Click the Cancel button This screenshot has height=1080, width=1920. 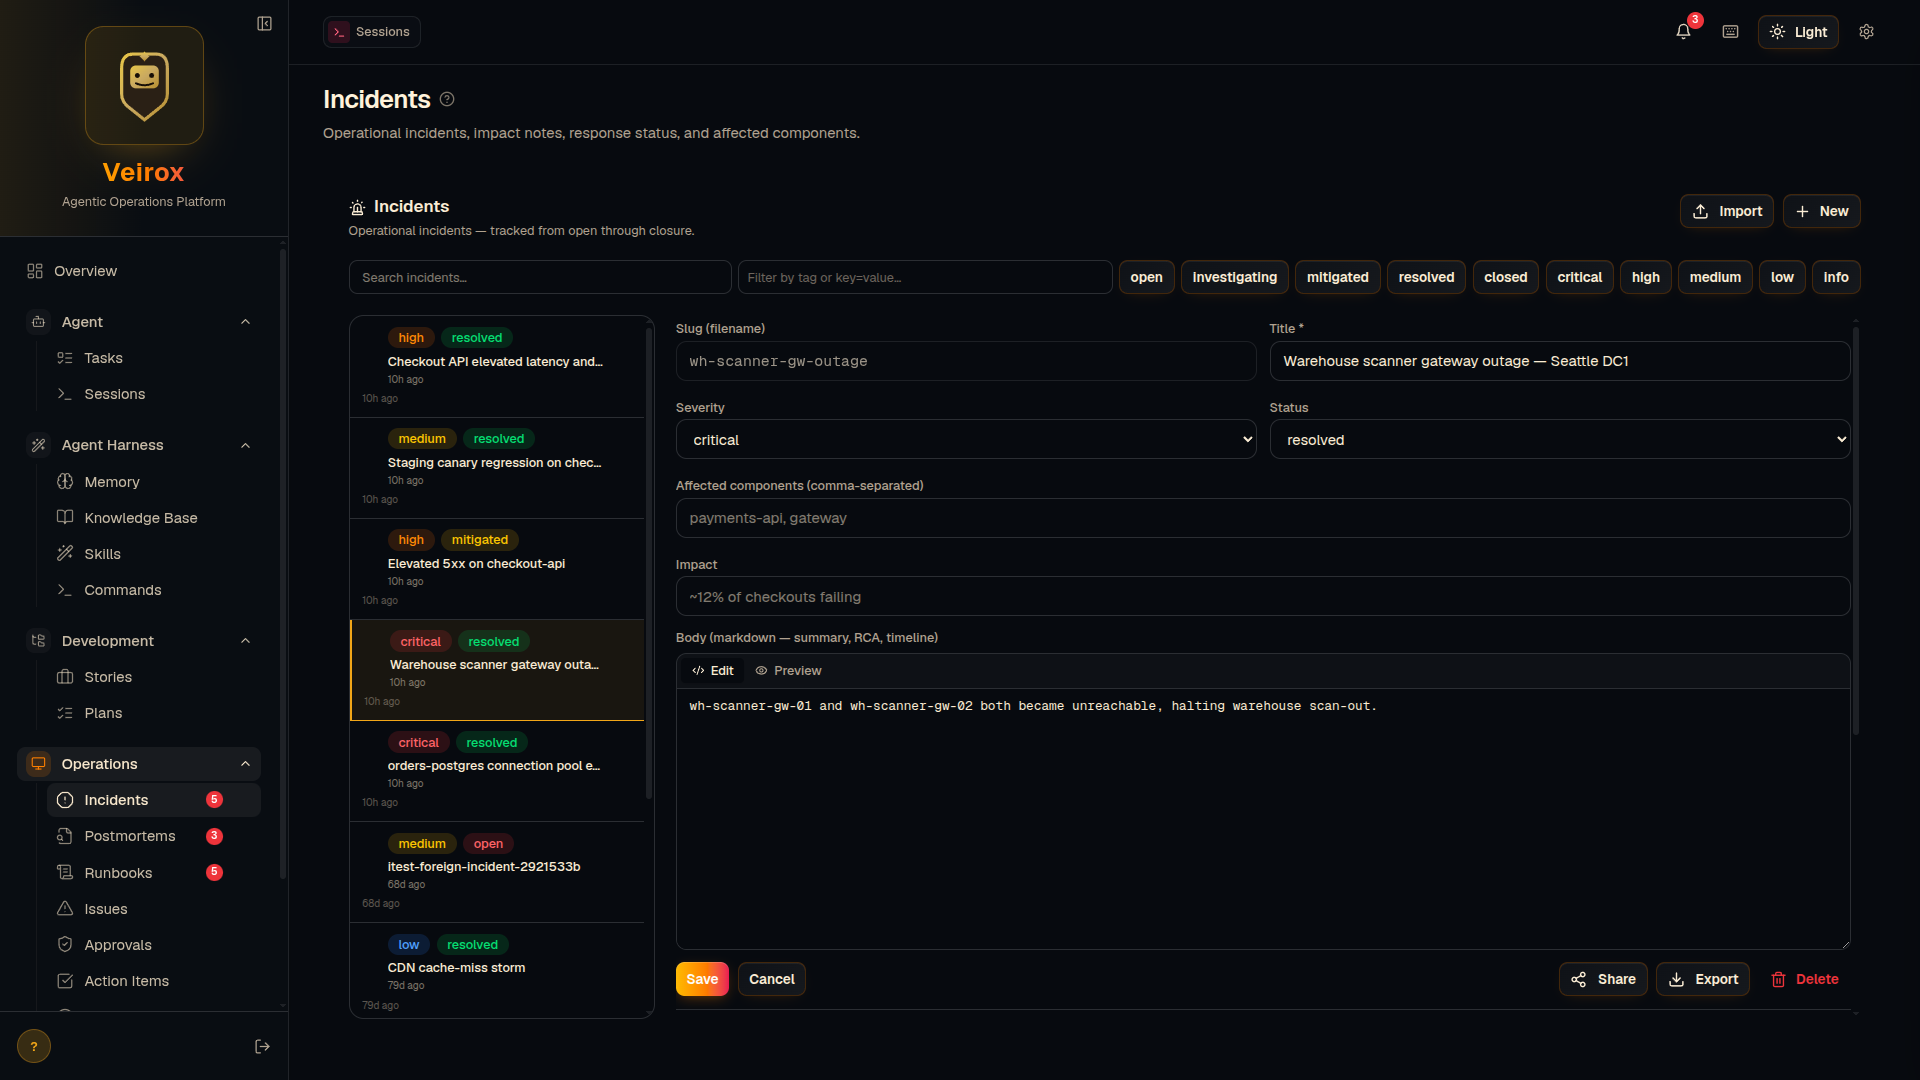772,979
